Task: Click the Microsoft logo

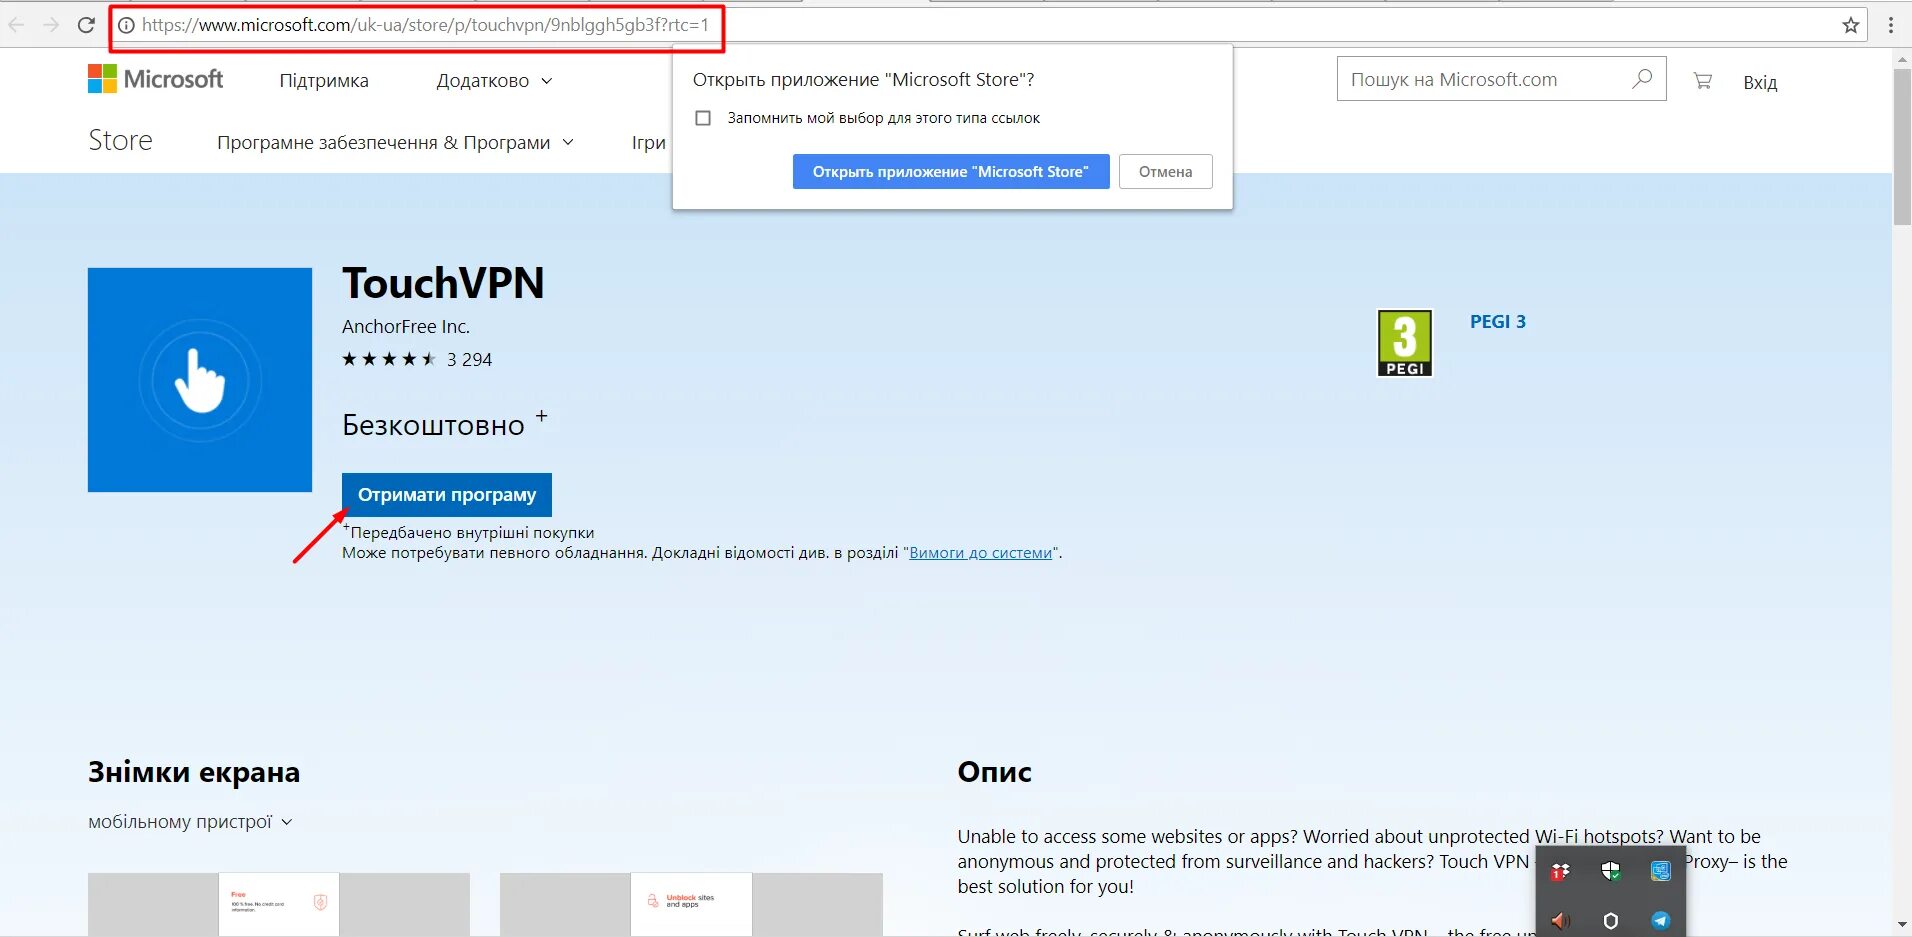Action: pos(156,79)
